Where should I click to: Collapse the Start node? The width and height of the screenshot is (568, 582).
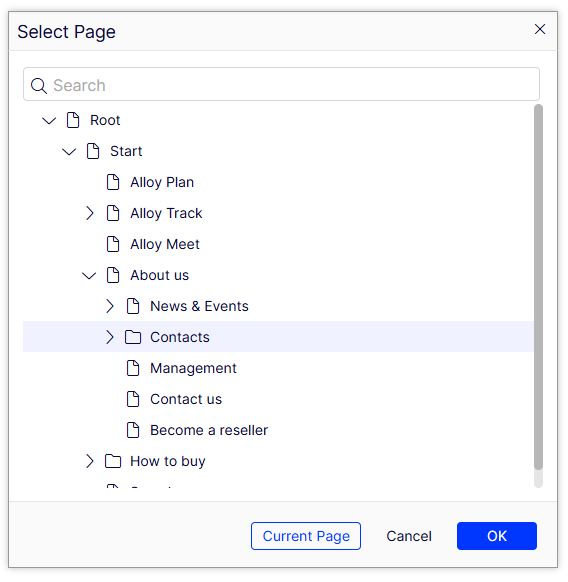[x=69, y=151]
